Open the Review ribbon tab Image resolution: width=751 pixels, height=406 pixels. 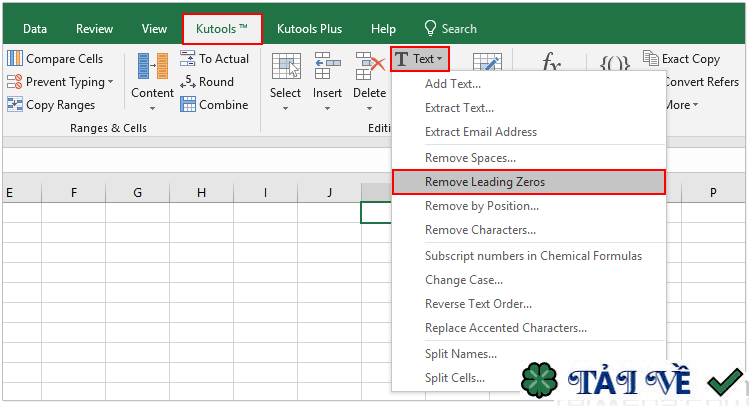click(94, 29)
